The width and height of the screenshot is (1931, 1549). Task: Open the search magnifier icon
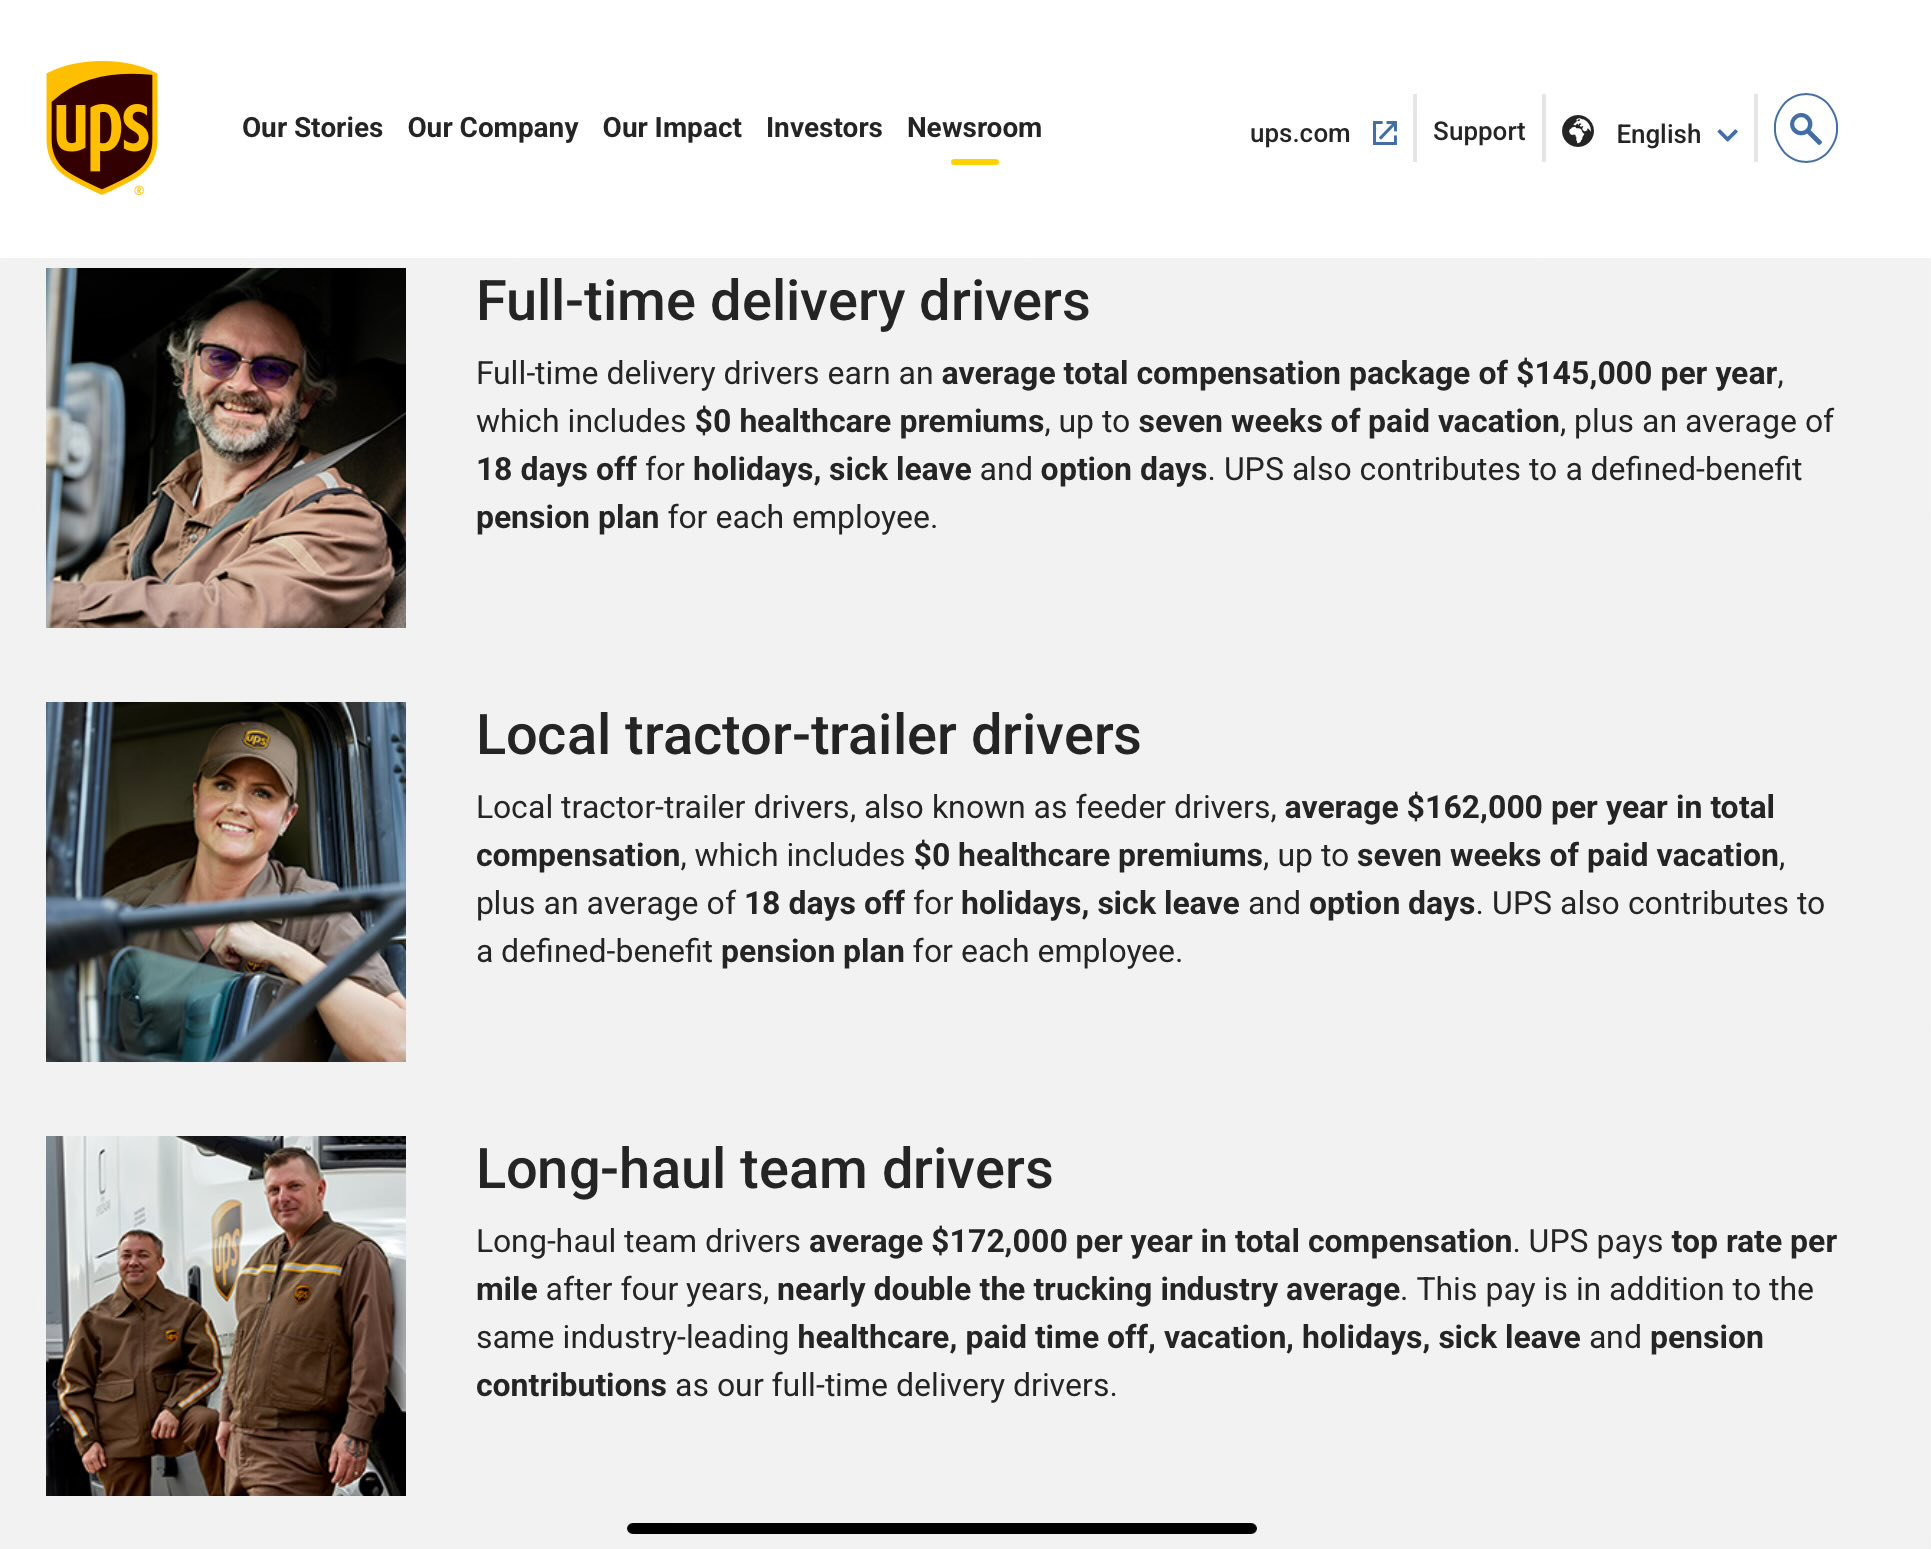coord(1805,128)
